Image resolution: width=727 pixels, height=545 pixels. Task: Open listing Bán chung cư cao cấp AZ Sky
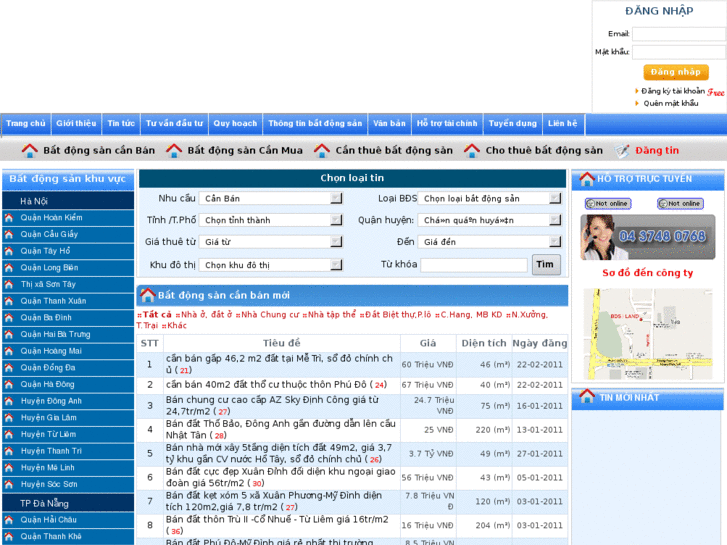[x=272, y=405]
